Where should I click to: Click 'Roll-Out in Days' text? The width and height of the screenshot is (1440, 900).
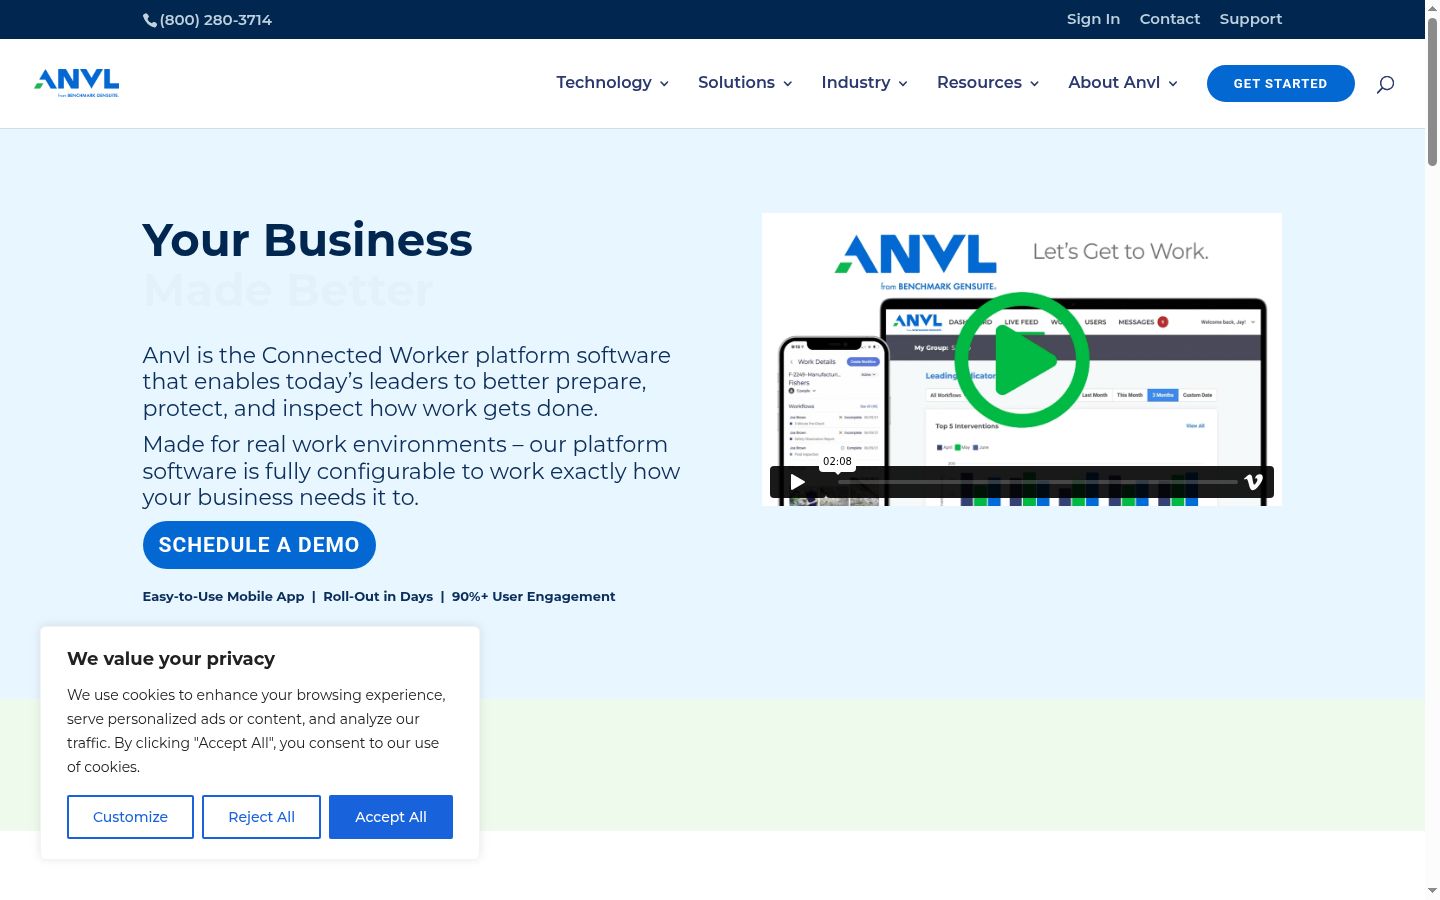pos(378,597)
